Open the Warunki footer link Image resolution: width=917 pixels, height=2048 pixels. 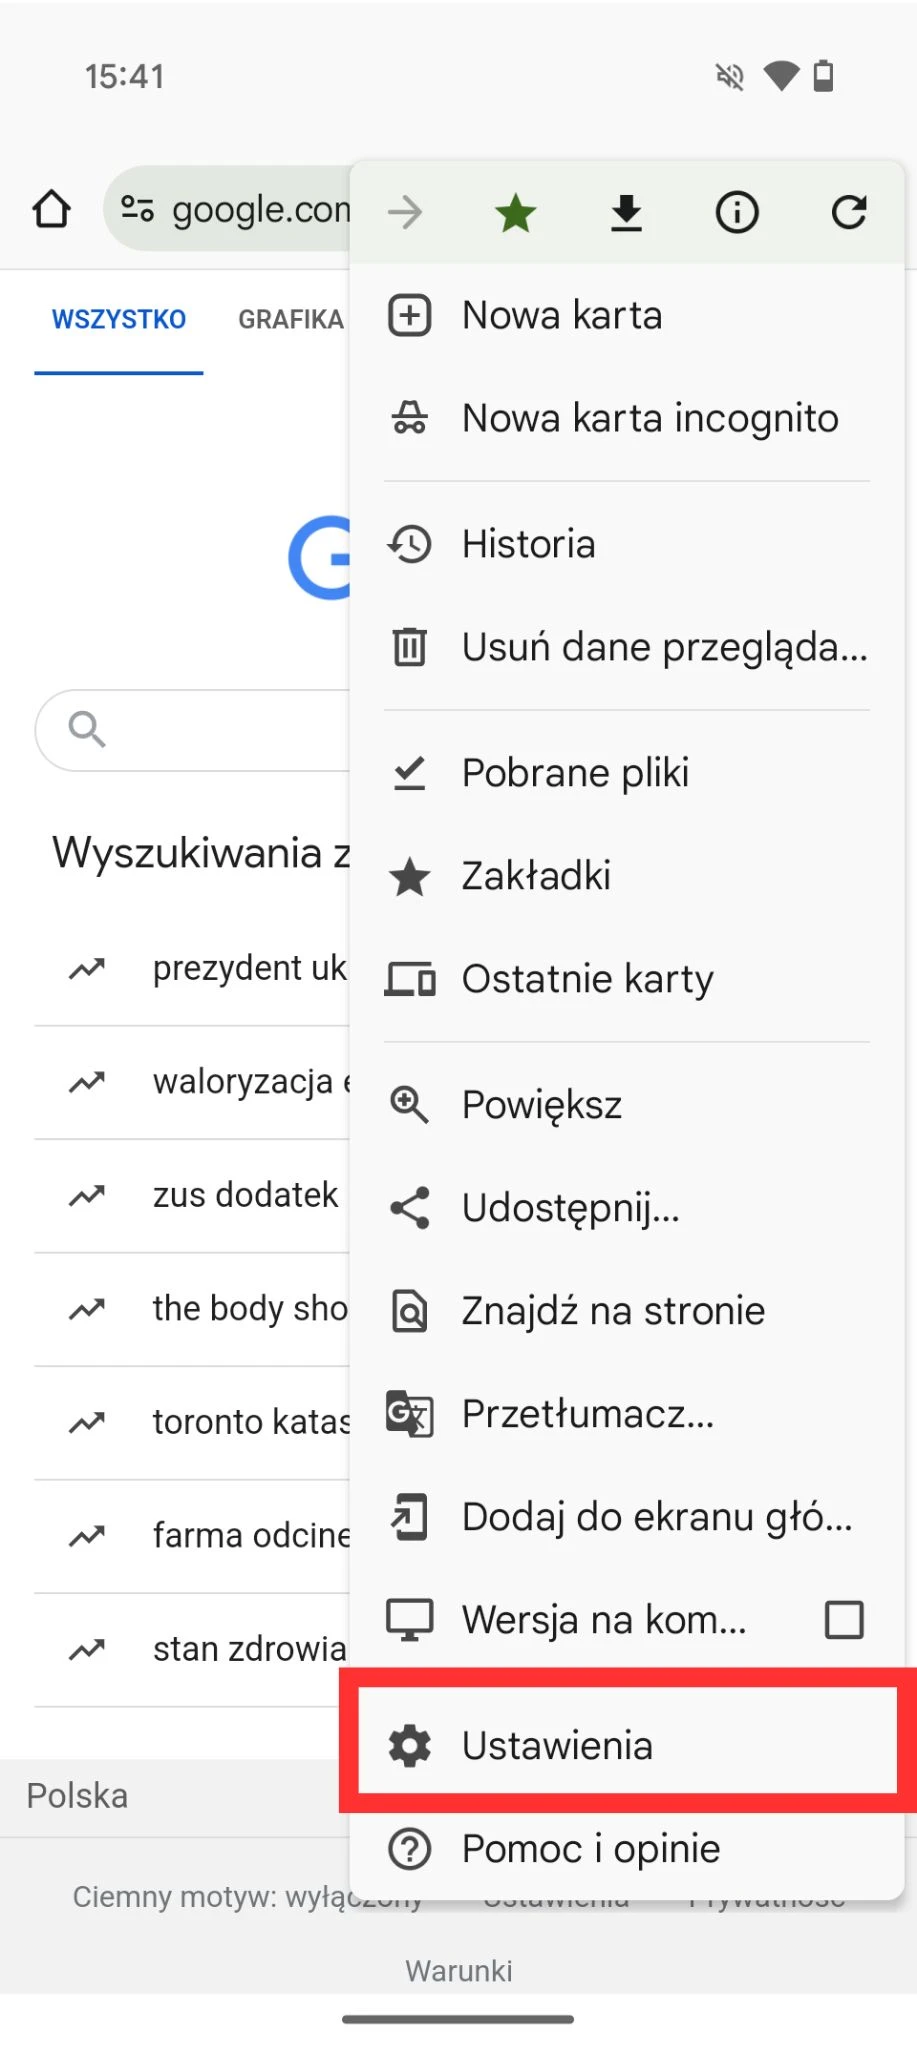[x=459, y=1971]
